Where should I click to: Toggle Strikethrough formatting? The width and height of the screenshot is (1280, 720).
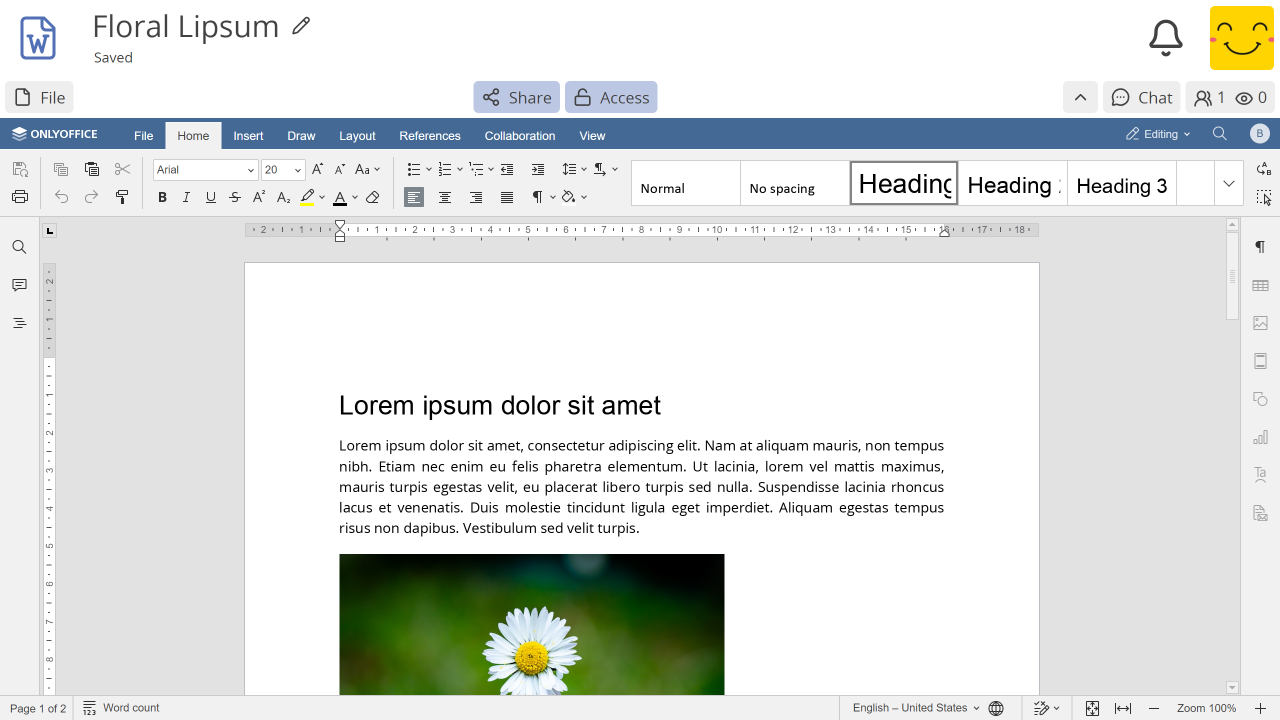click(x=235, y=197)
